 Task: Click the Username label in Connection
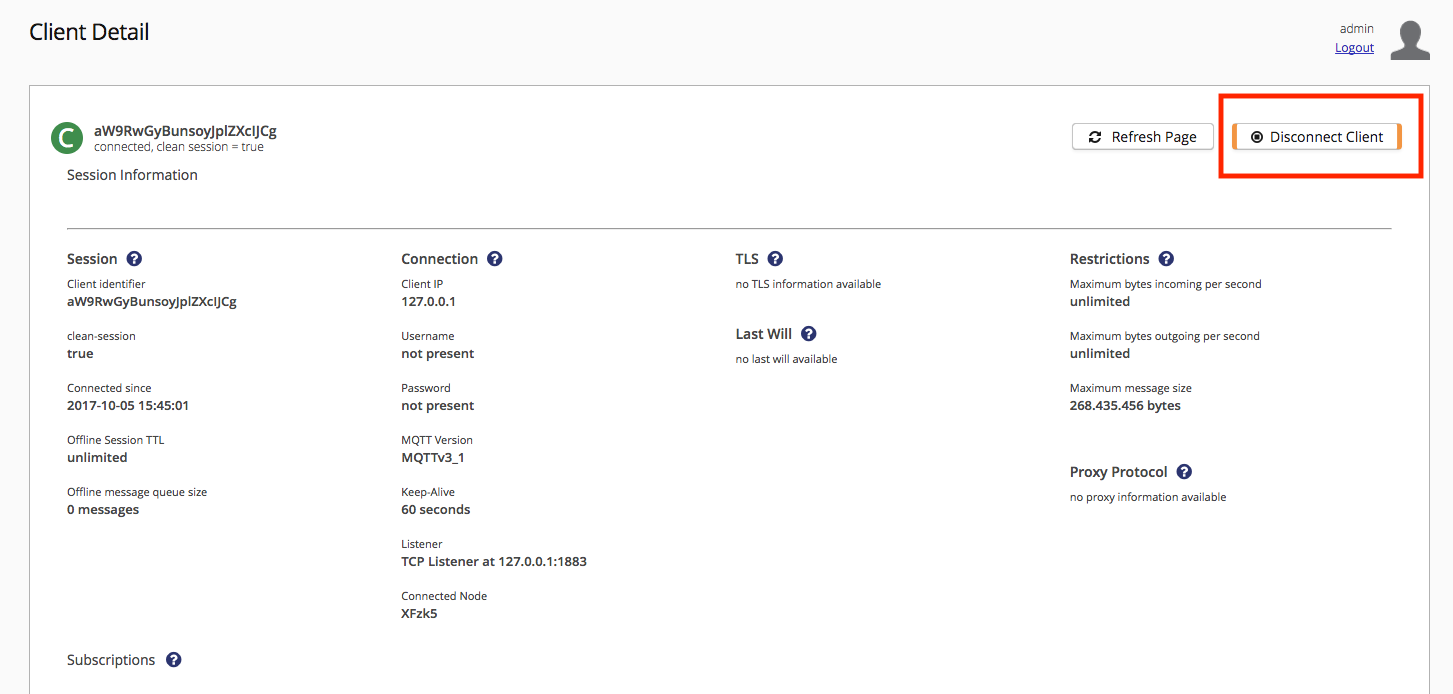(x=428, y=336)
